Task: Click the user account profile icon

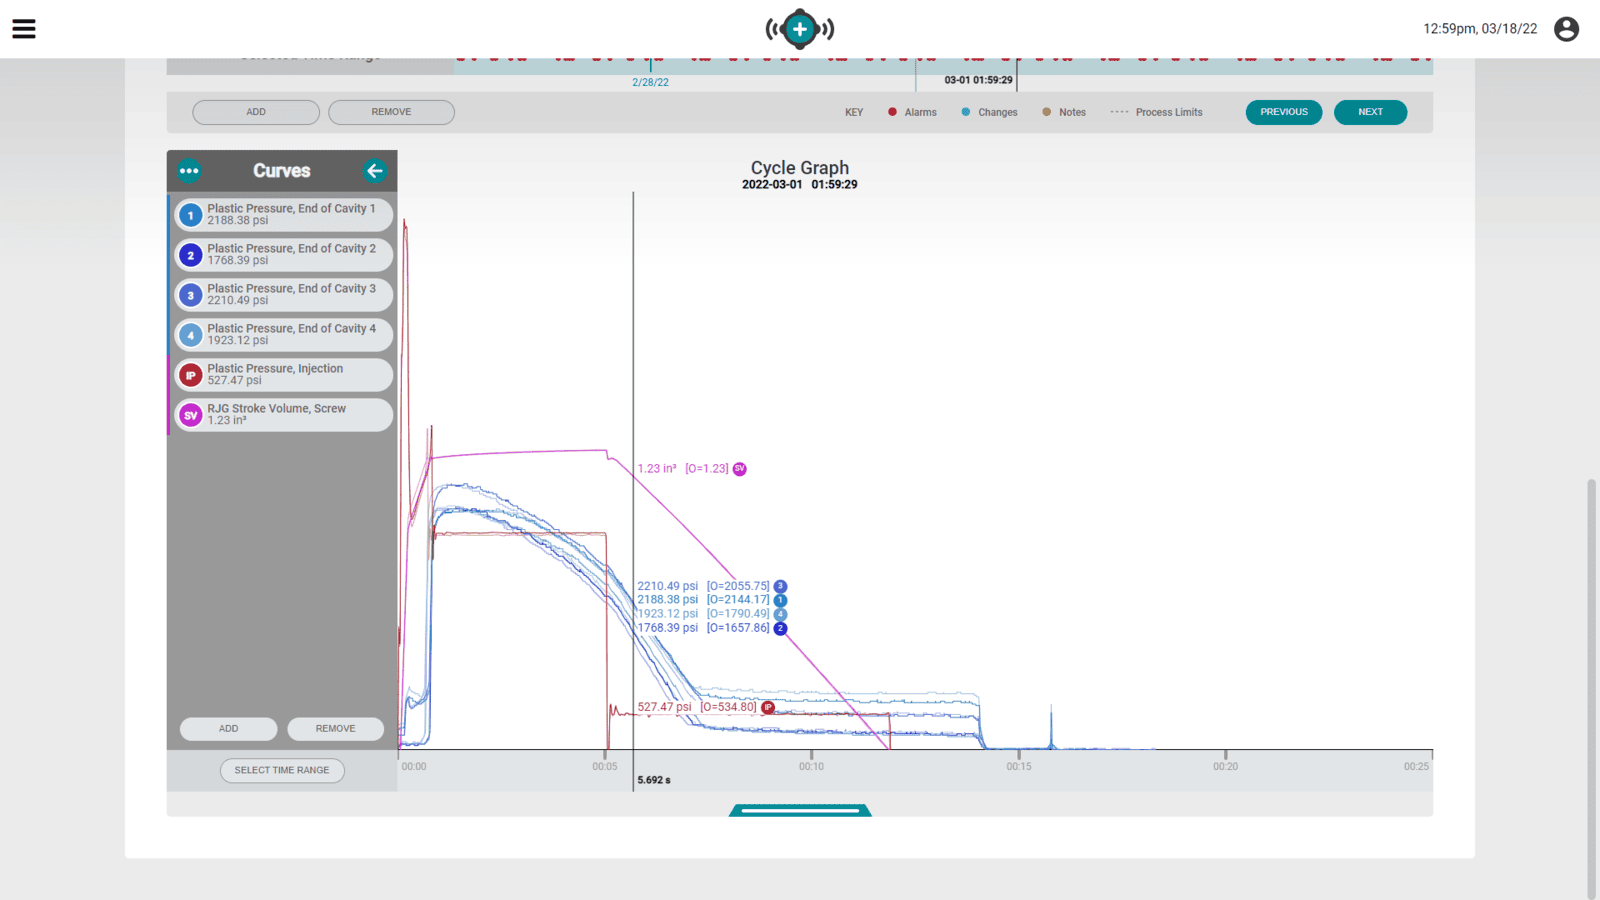Action: click(1566, 29)
